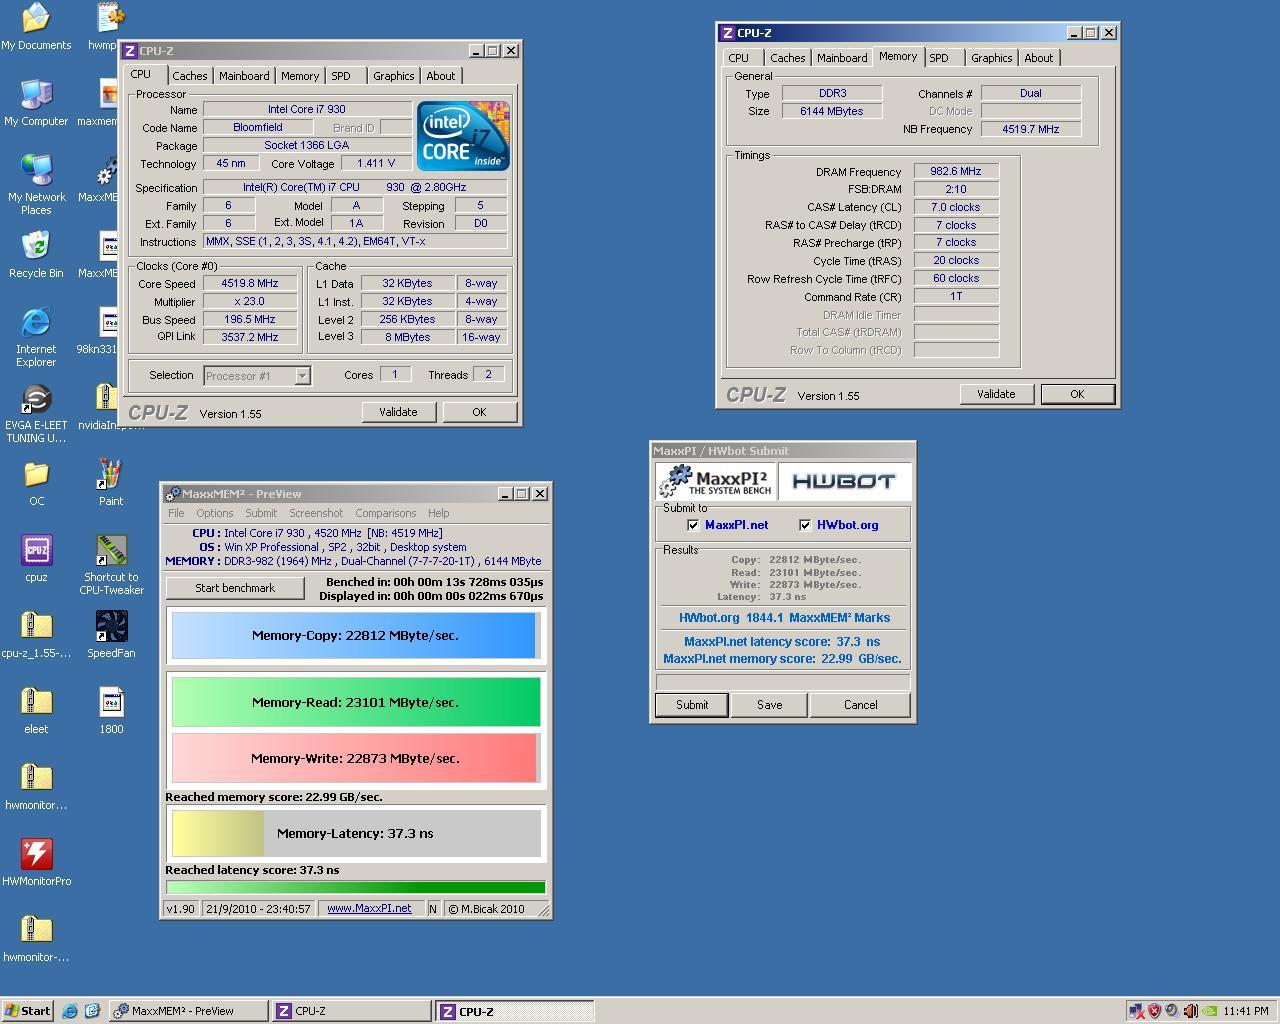Click Cancel in the HWbot Submit dialog
The height and width of the screenshot is (1024, 1280).
coord(860,705)
